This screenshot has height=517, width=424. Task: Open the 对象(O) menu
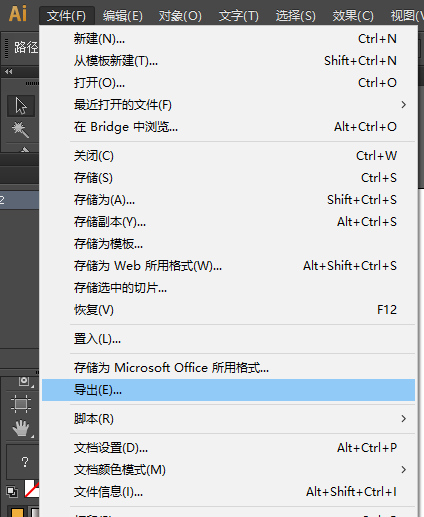(x=180, y=16)
